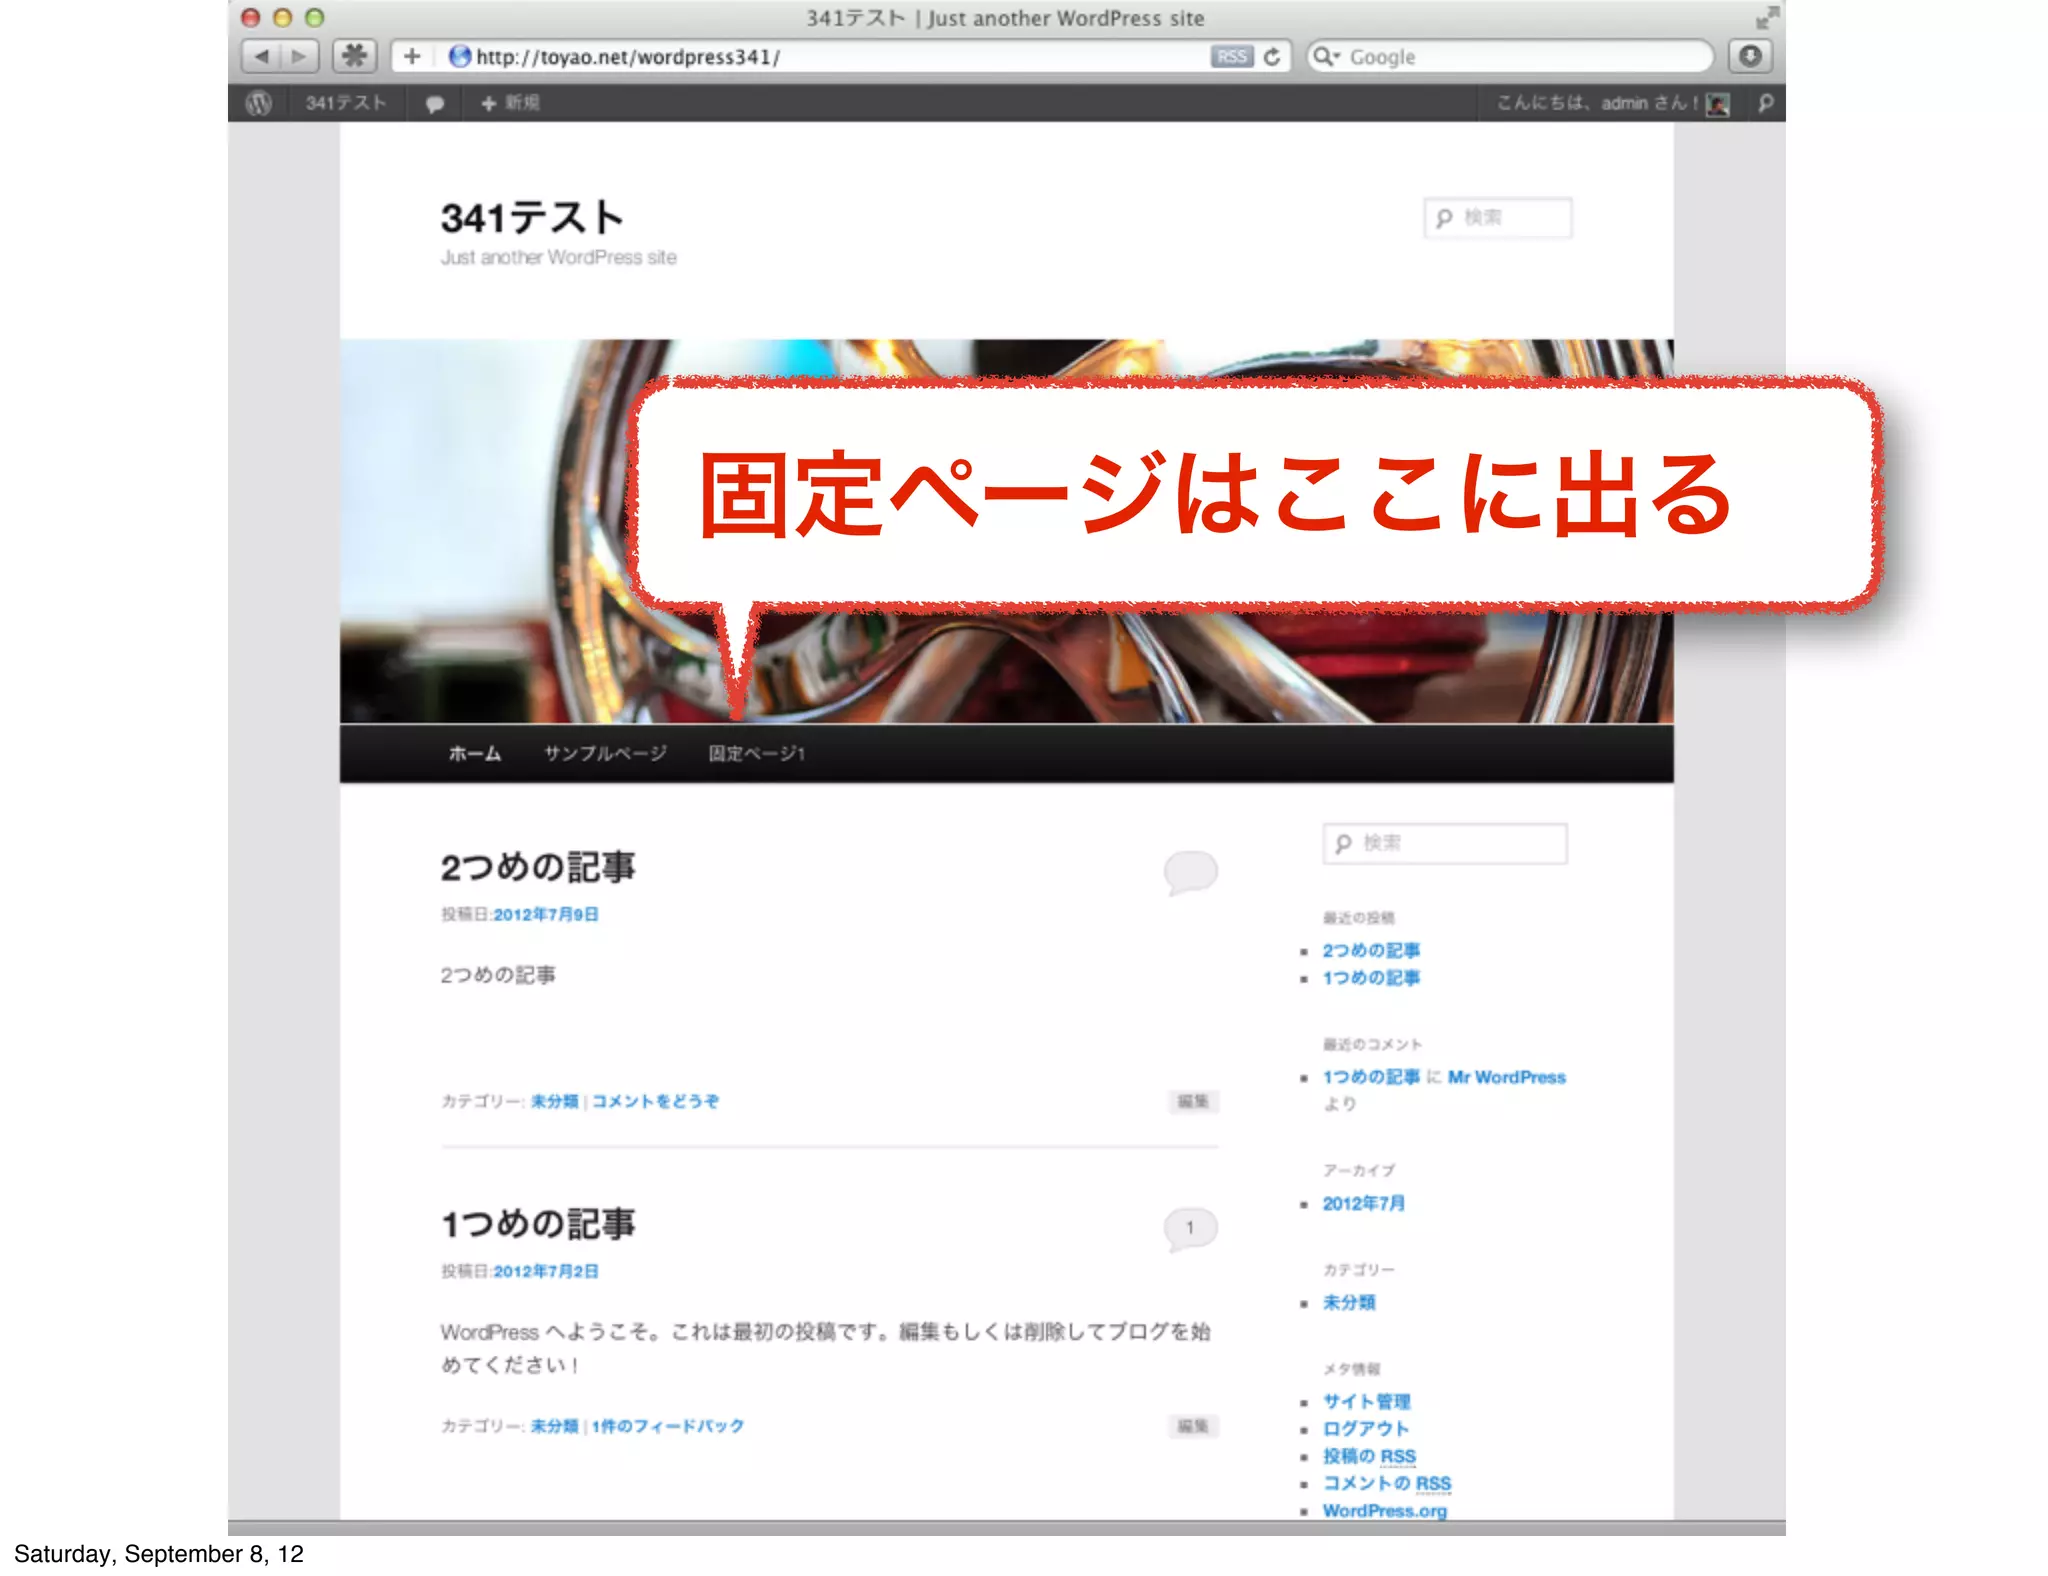The width and height of the screenshot is (2048, 1576).
Task: Click the RSS badge in the address bar
Action: (x=1232, y=57)
